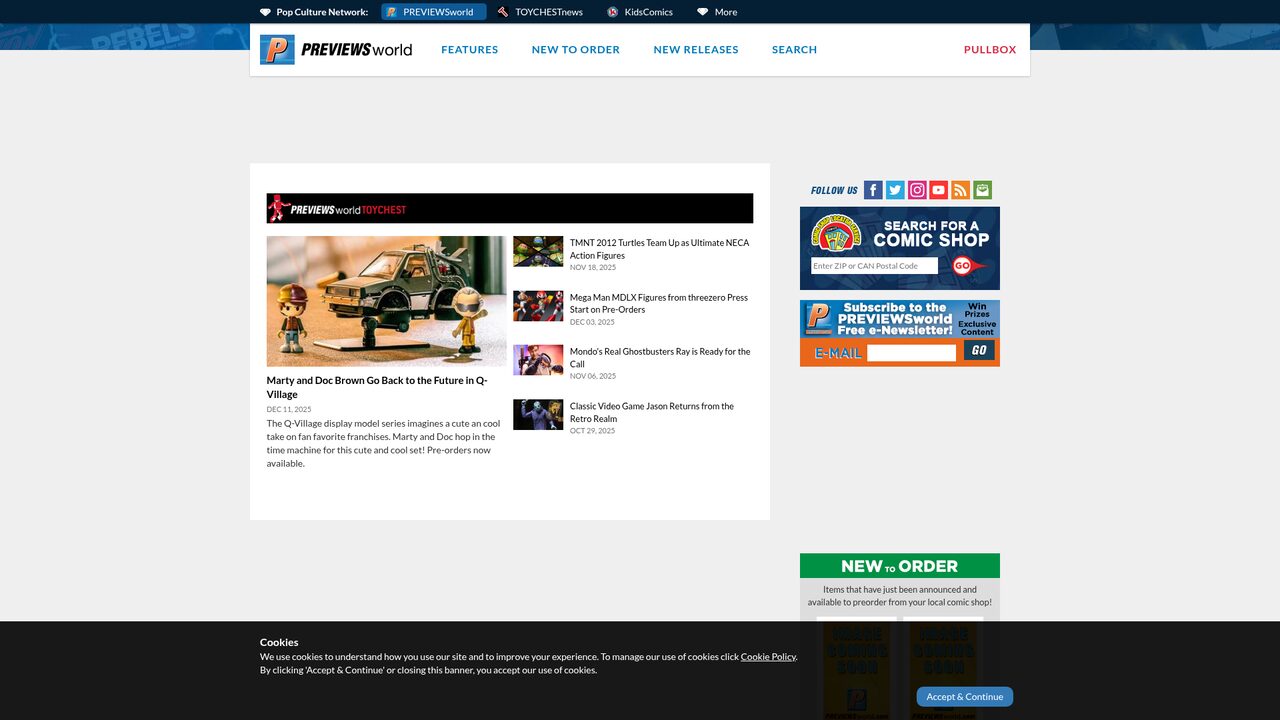Image resolution: width=1280 pixels, height=720 pixels.
Task: Click the PREVIEWSworld logo in header
Action: point(336,49)
